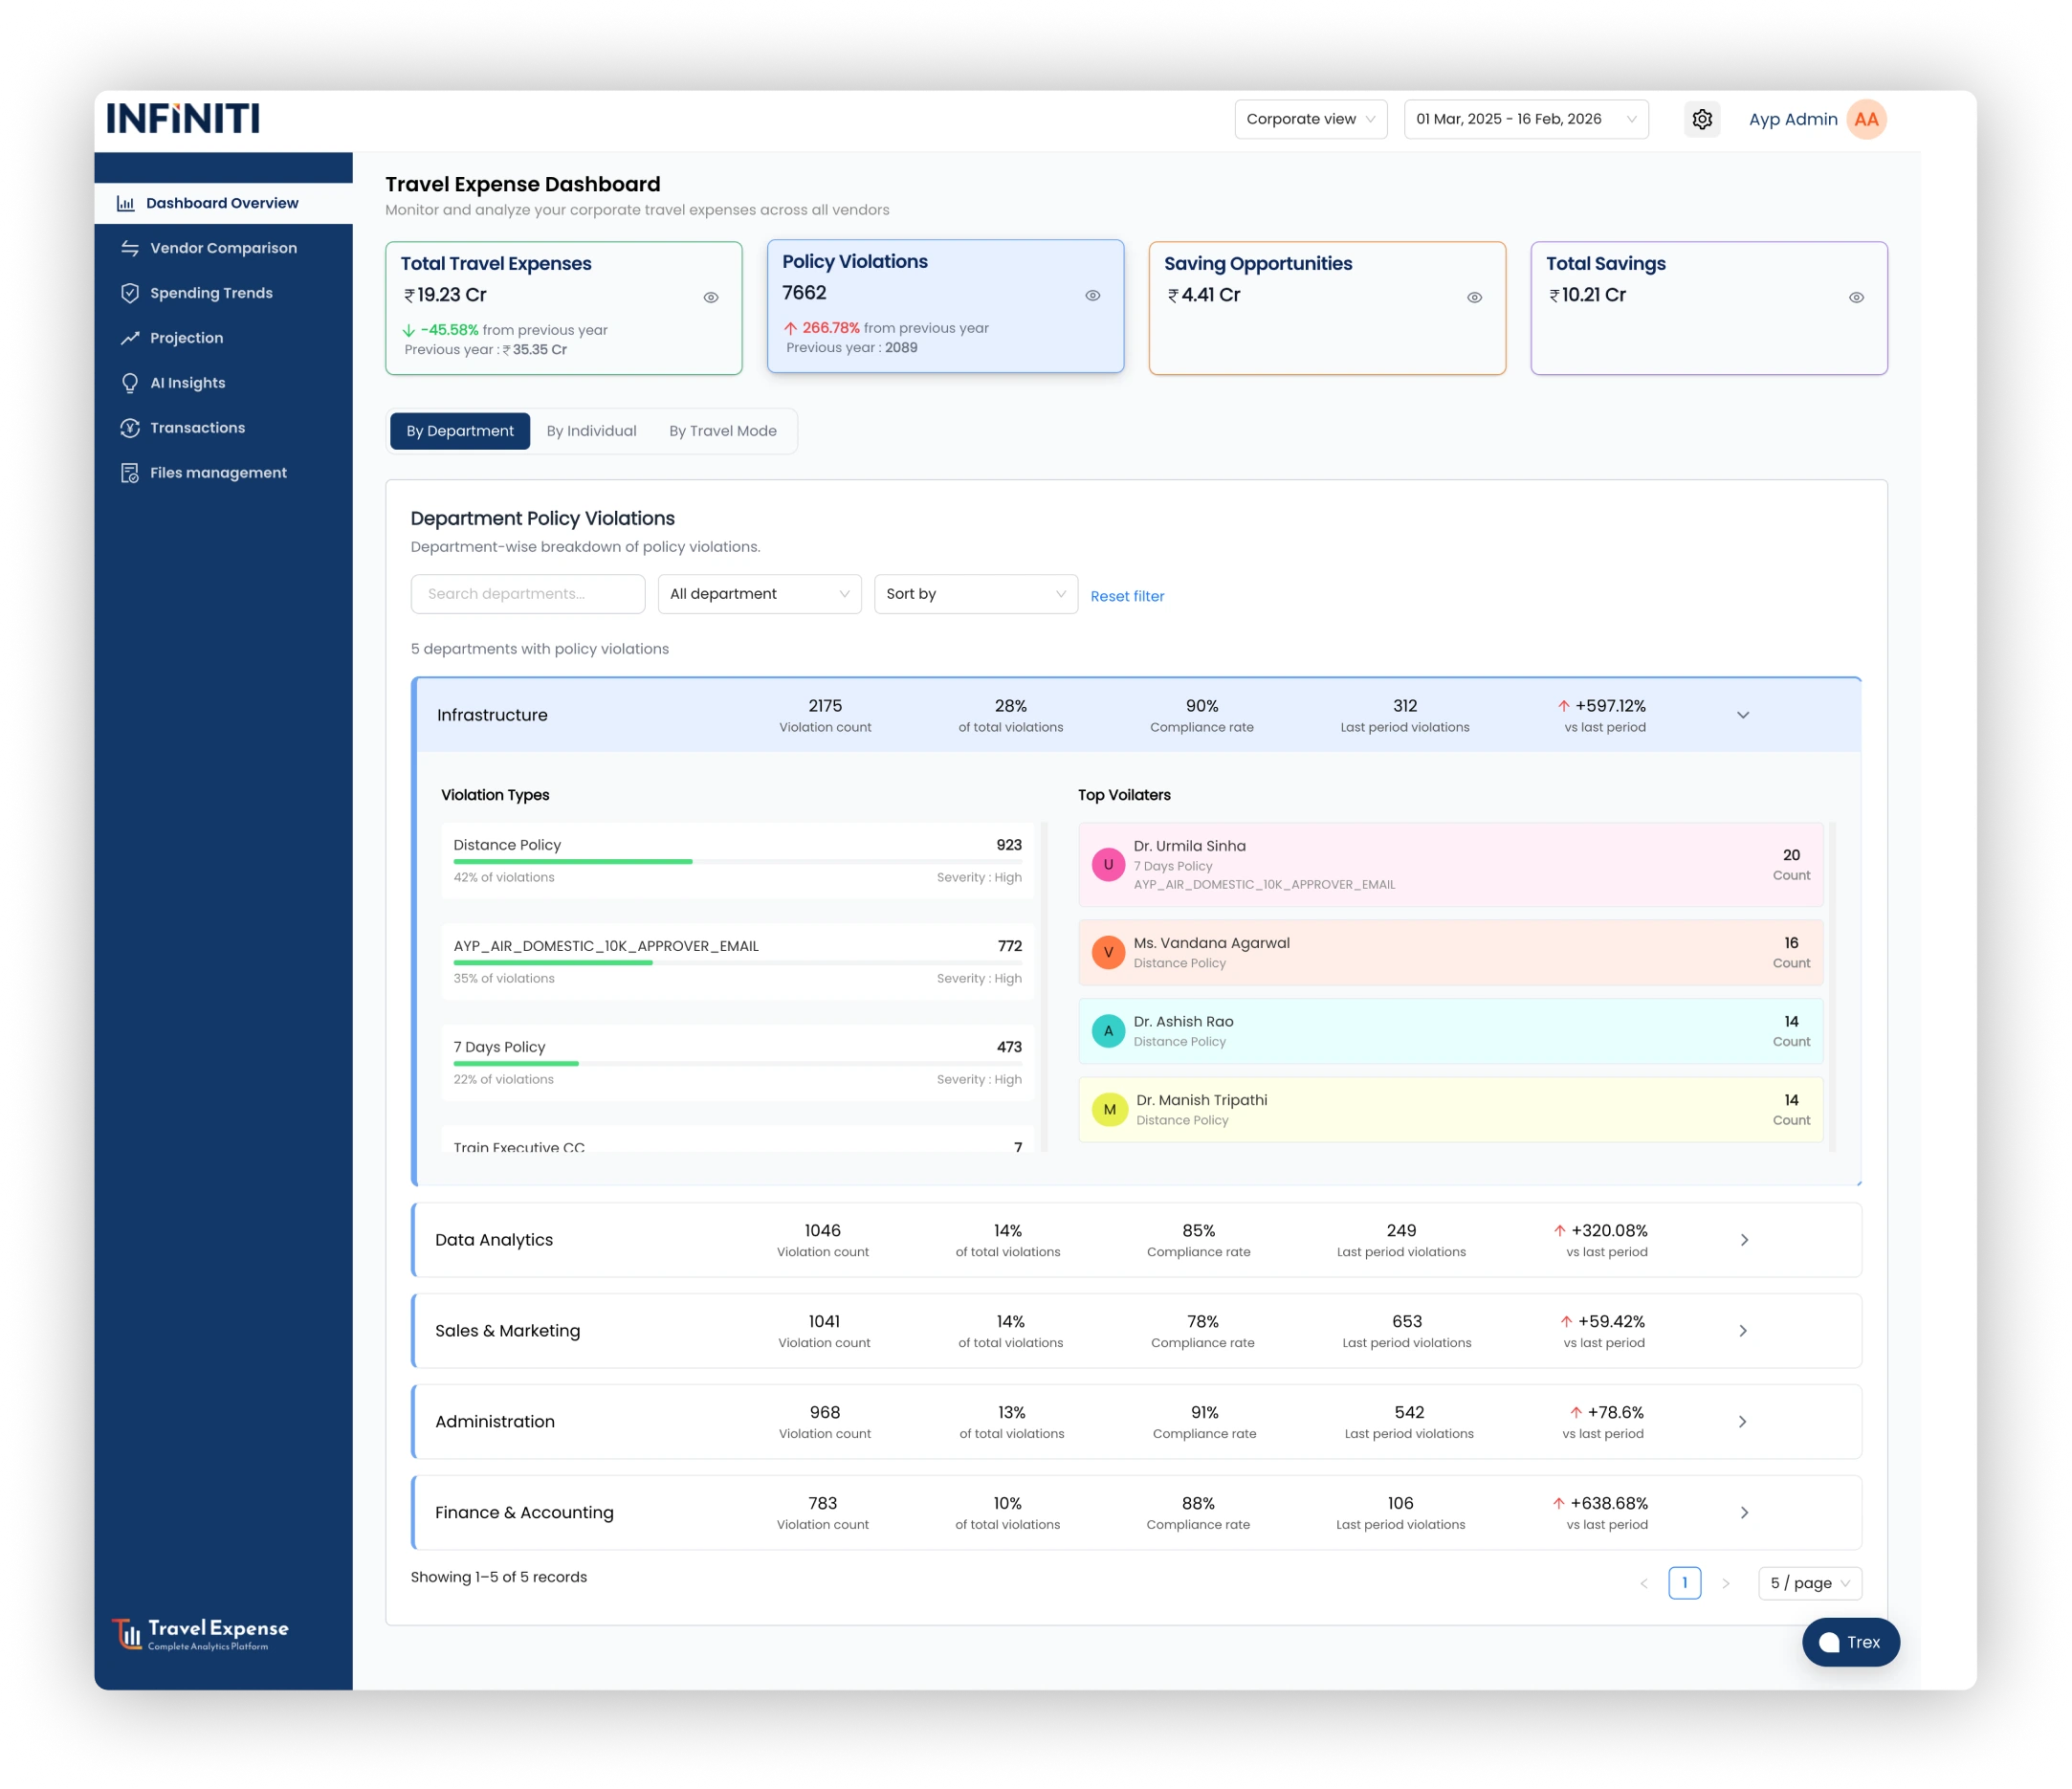
Task: Toggle Saving Opportunities eye icon
Action: click(x=1473, y=297)
